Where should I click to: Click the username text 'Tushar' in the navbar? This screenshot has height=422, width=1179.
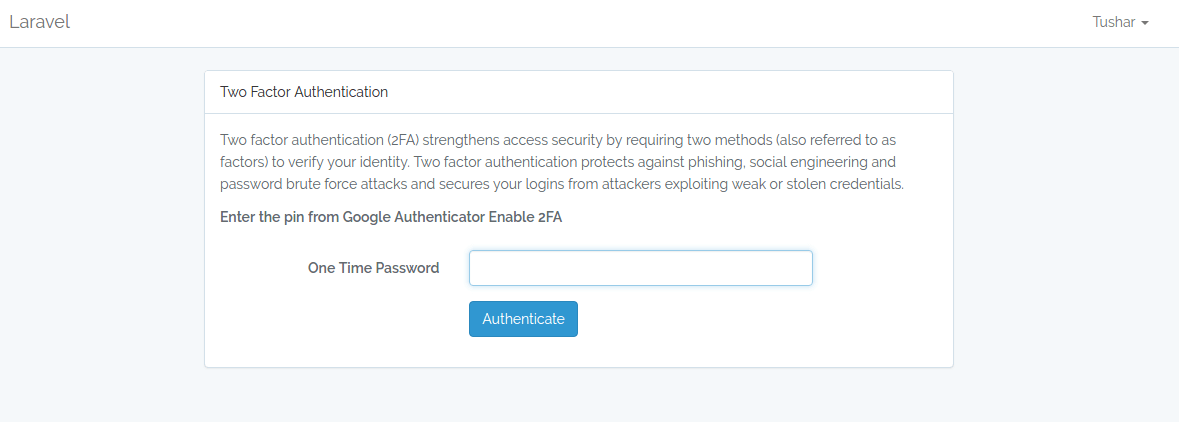1113,22
